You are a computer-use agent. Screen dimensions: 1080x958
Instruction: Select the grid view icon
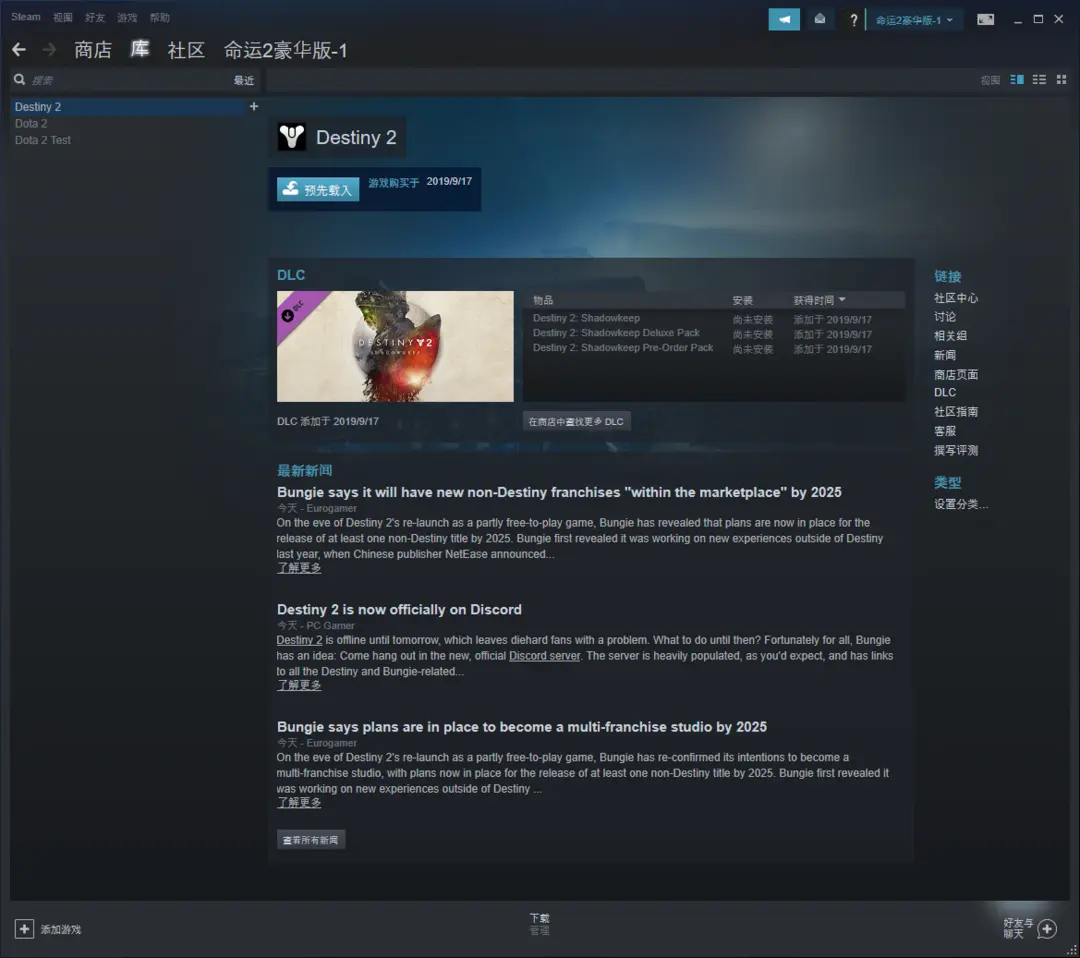pyautogui.click(x=1061, y=80)
